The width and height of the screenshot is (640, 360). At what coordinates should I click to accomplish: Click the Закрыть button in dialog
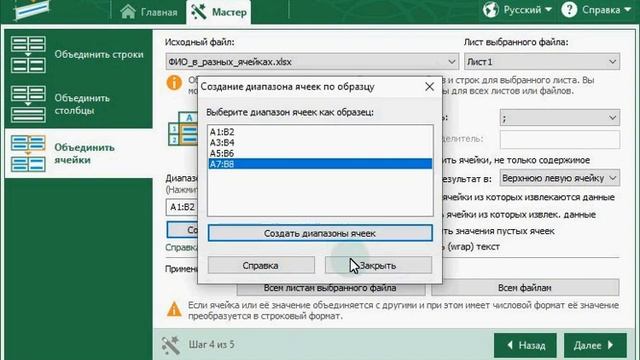click(x=378, y=266)
